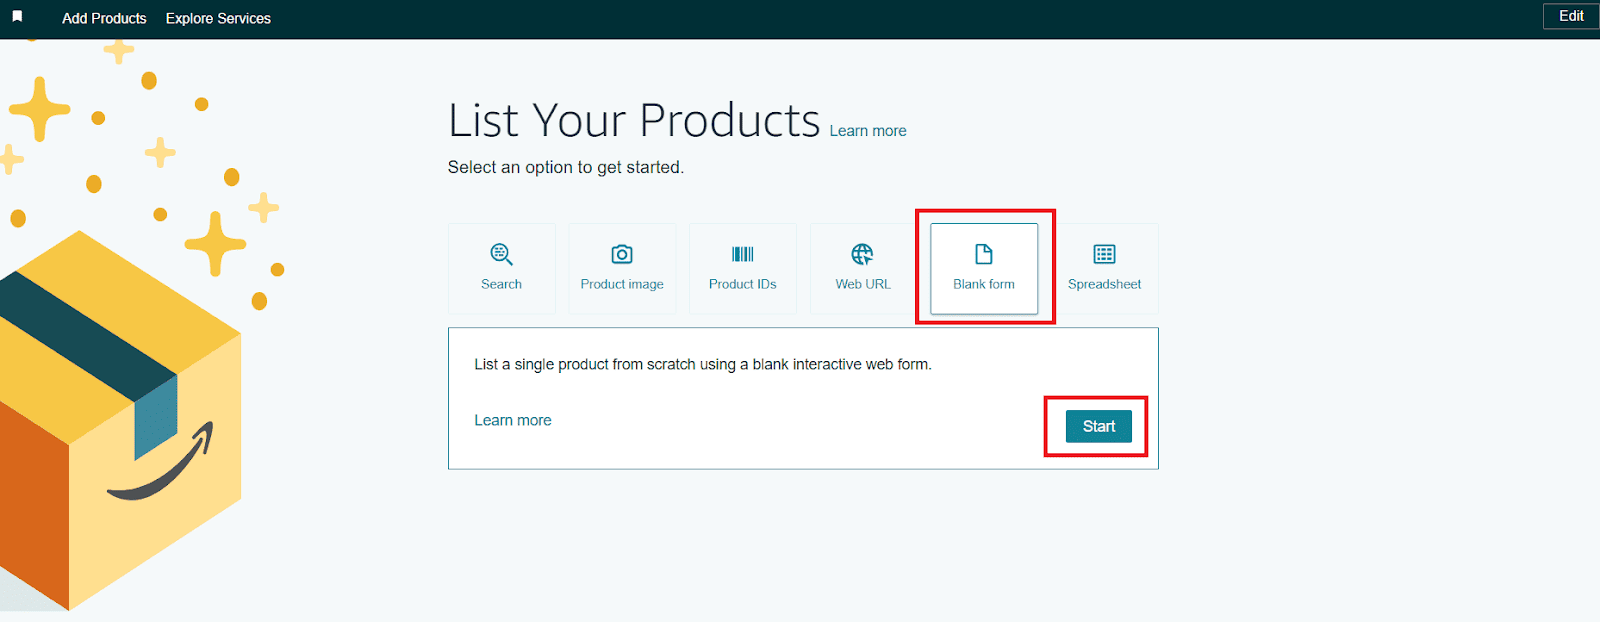The image size is (1600, 622).
Task: Click the Product image option label
Action: pyautogui.click(x=622, y=284)
